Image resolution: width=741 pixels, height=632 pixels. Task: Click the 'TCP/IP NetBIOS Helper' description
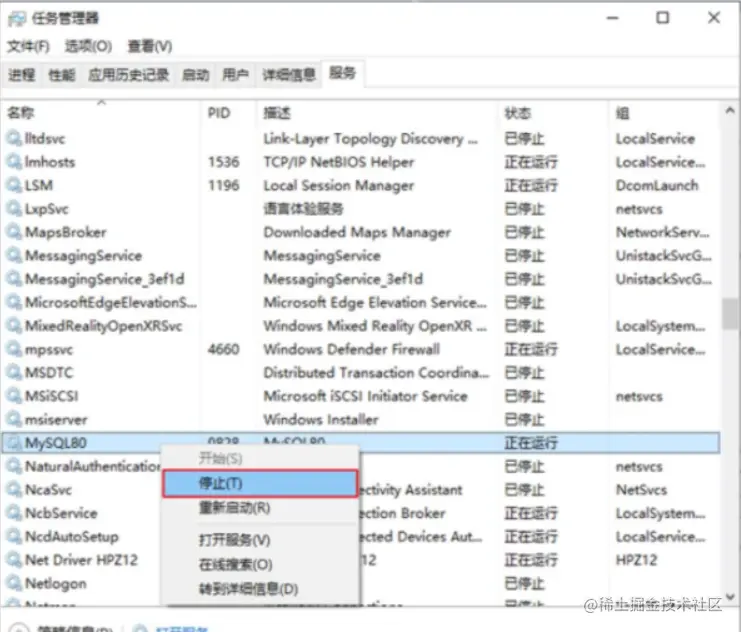coord(338,162)
